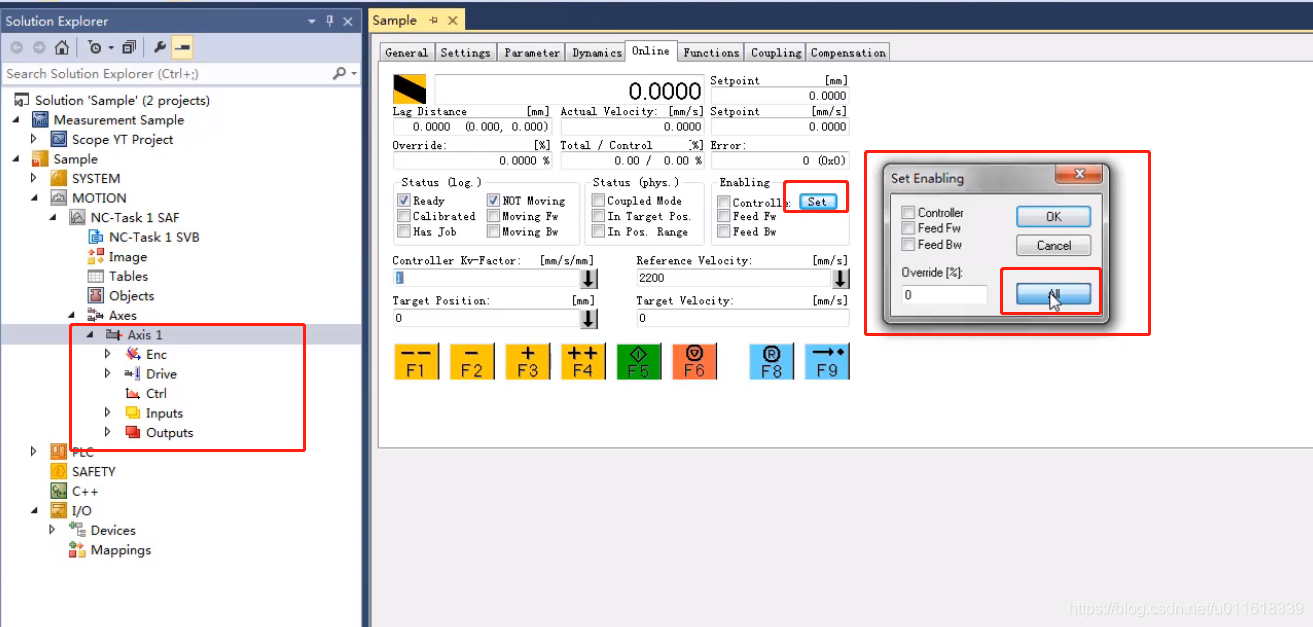The width and height of the screenshot is (1313, 627).
Task: Select the Ctrl node under Axis 1
Action: pyautogui.click(x=156, y=393)
